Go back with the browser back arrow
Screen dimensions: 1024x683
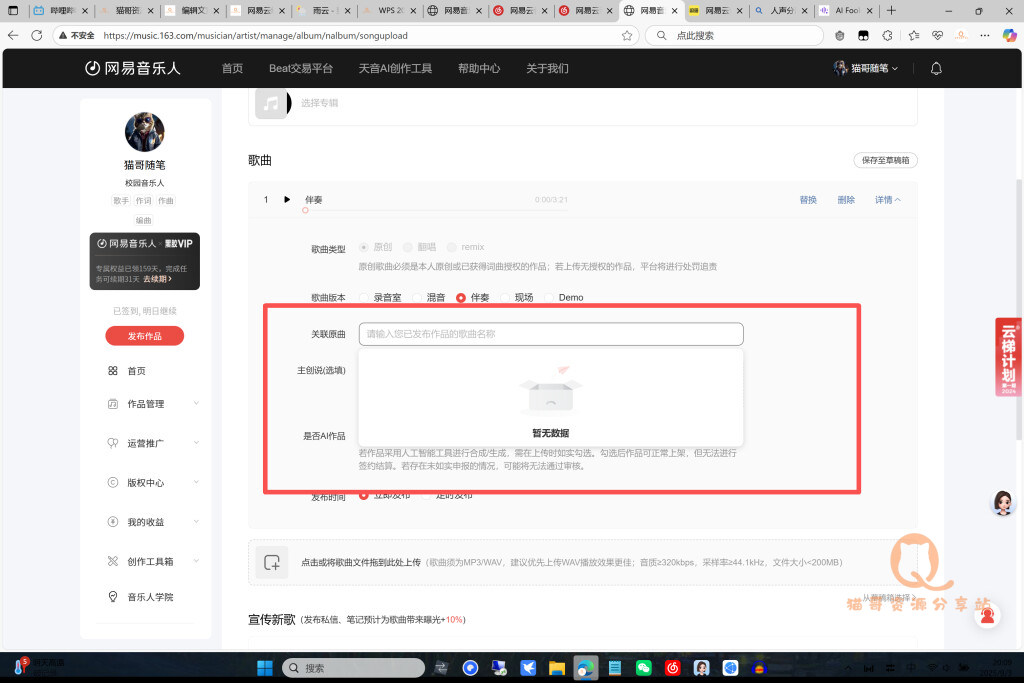click(13, 35)
